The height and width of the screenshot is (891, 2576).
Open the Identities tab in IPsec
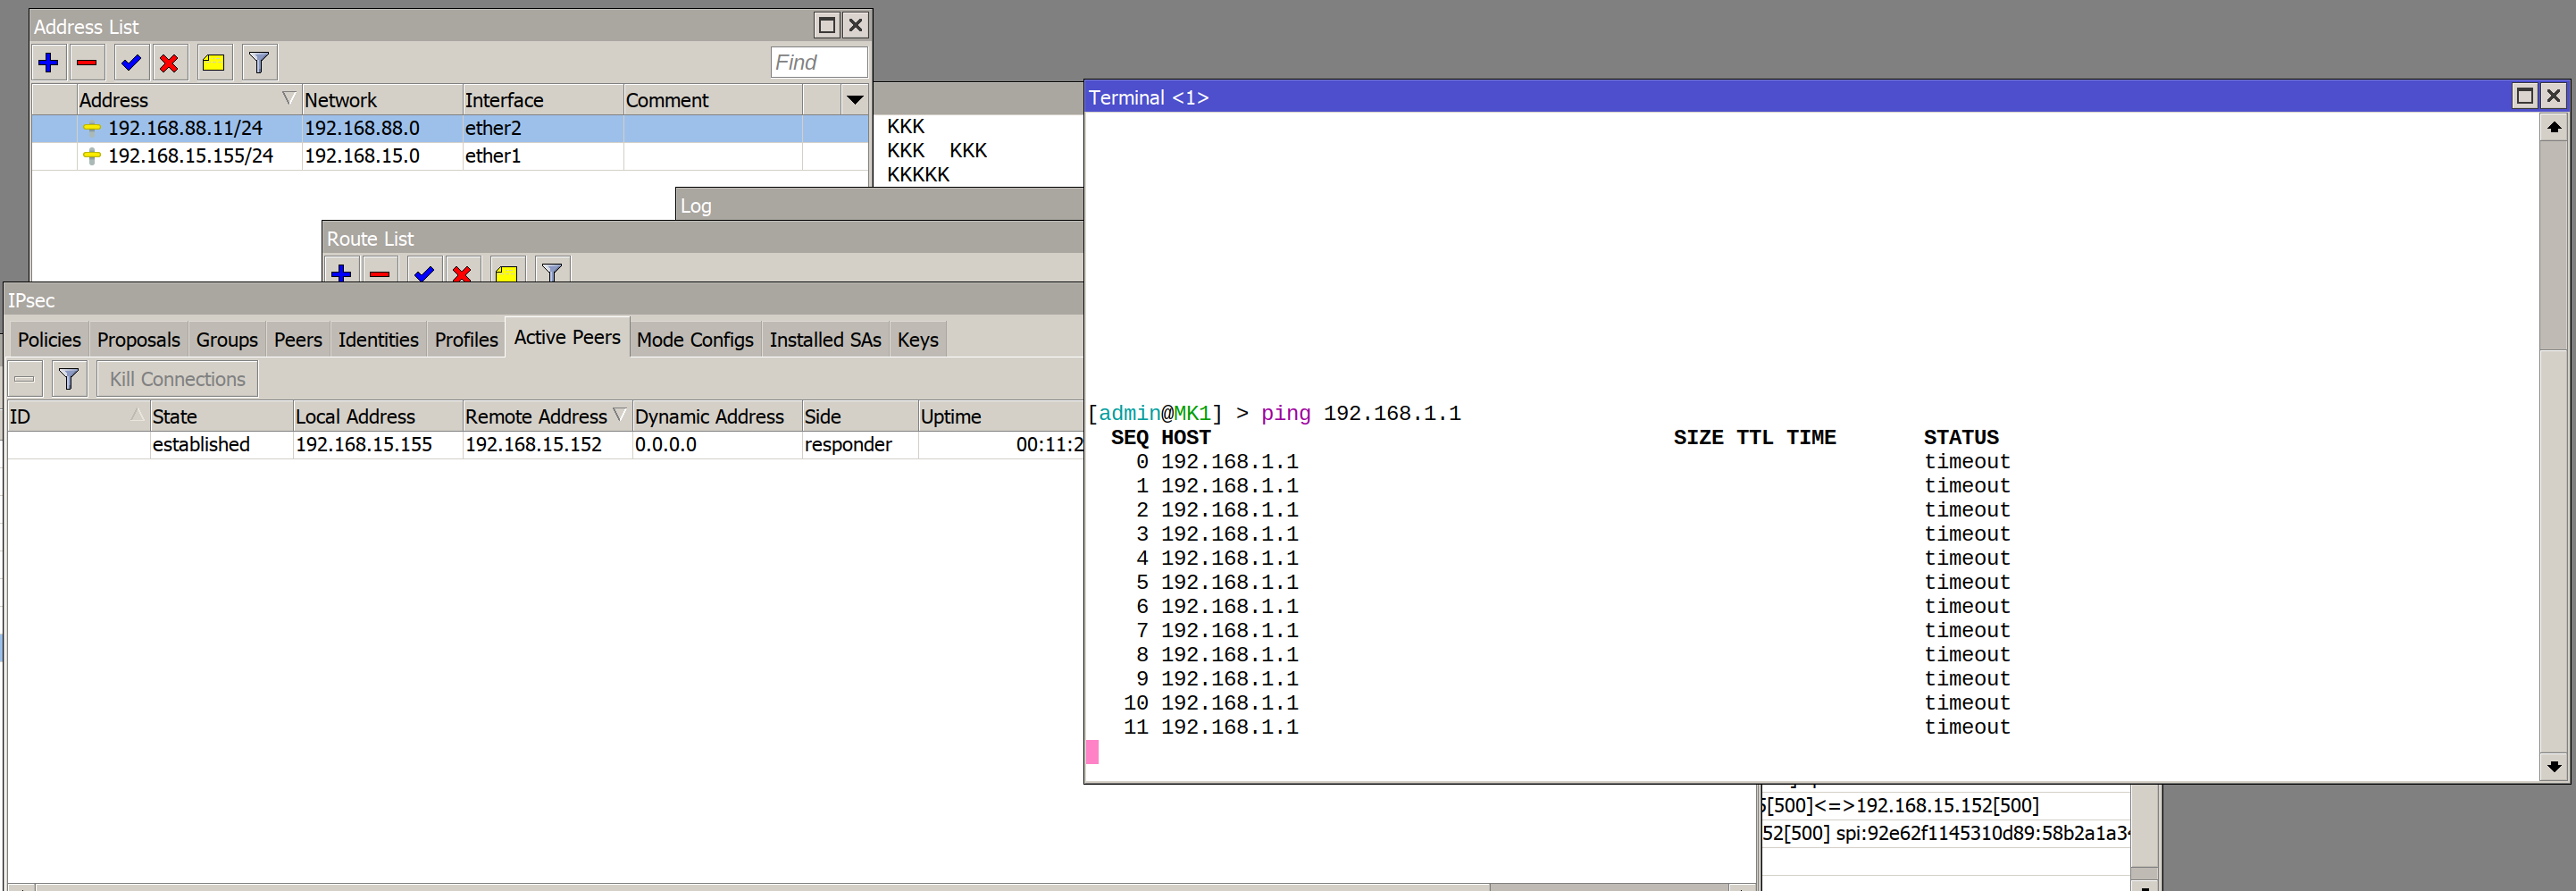coord(378,340)
